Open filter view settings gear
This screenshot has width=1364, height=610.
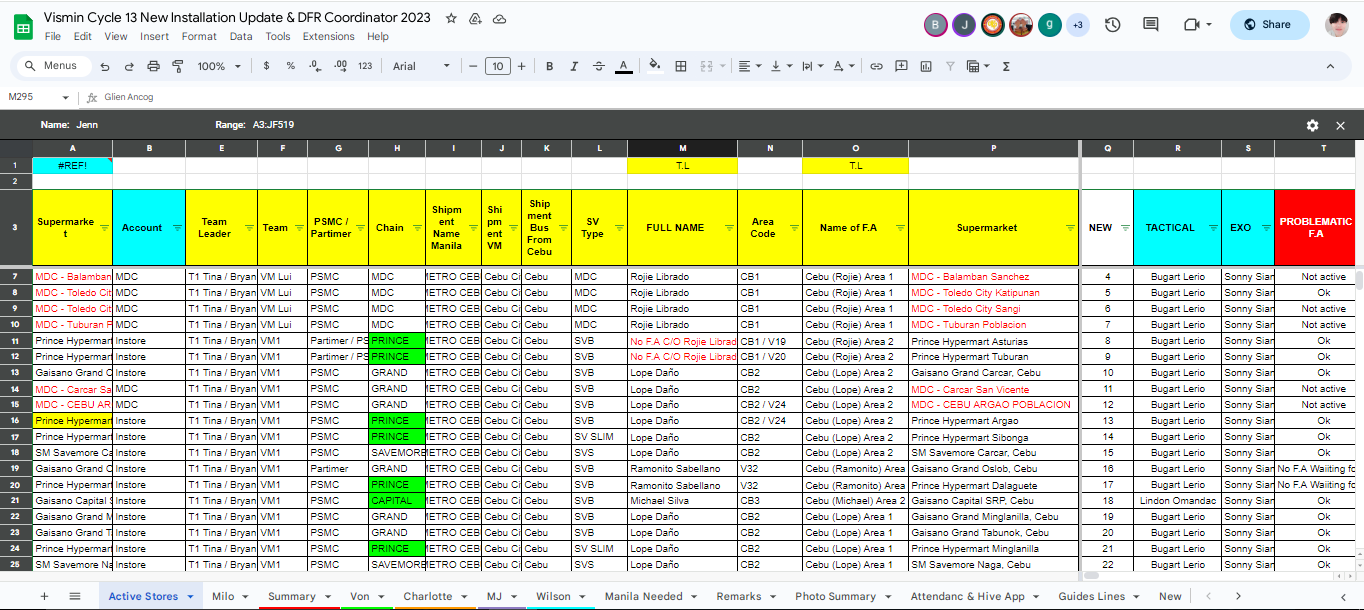(1312, 125)
